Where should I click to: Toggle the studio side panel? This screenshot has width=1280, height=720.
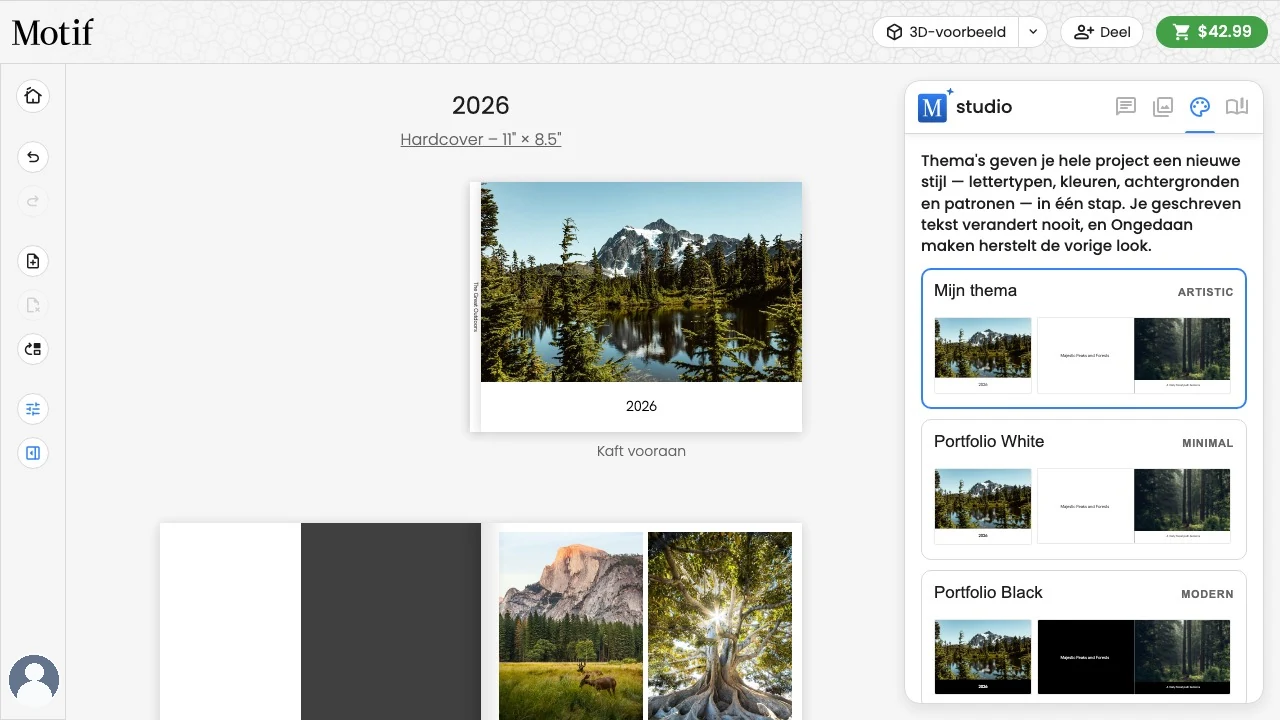(x=33, y=453)
